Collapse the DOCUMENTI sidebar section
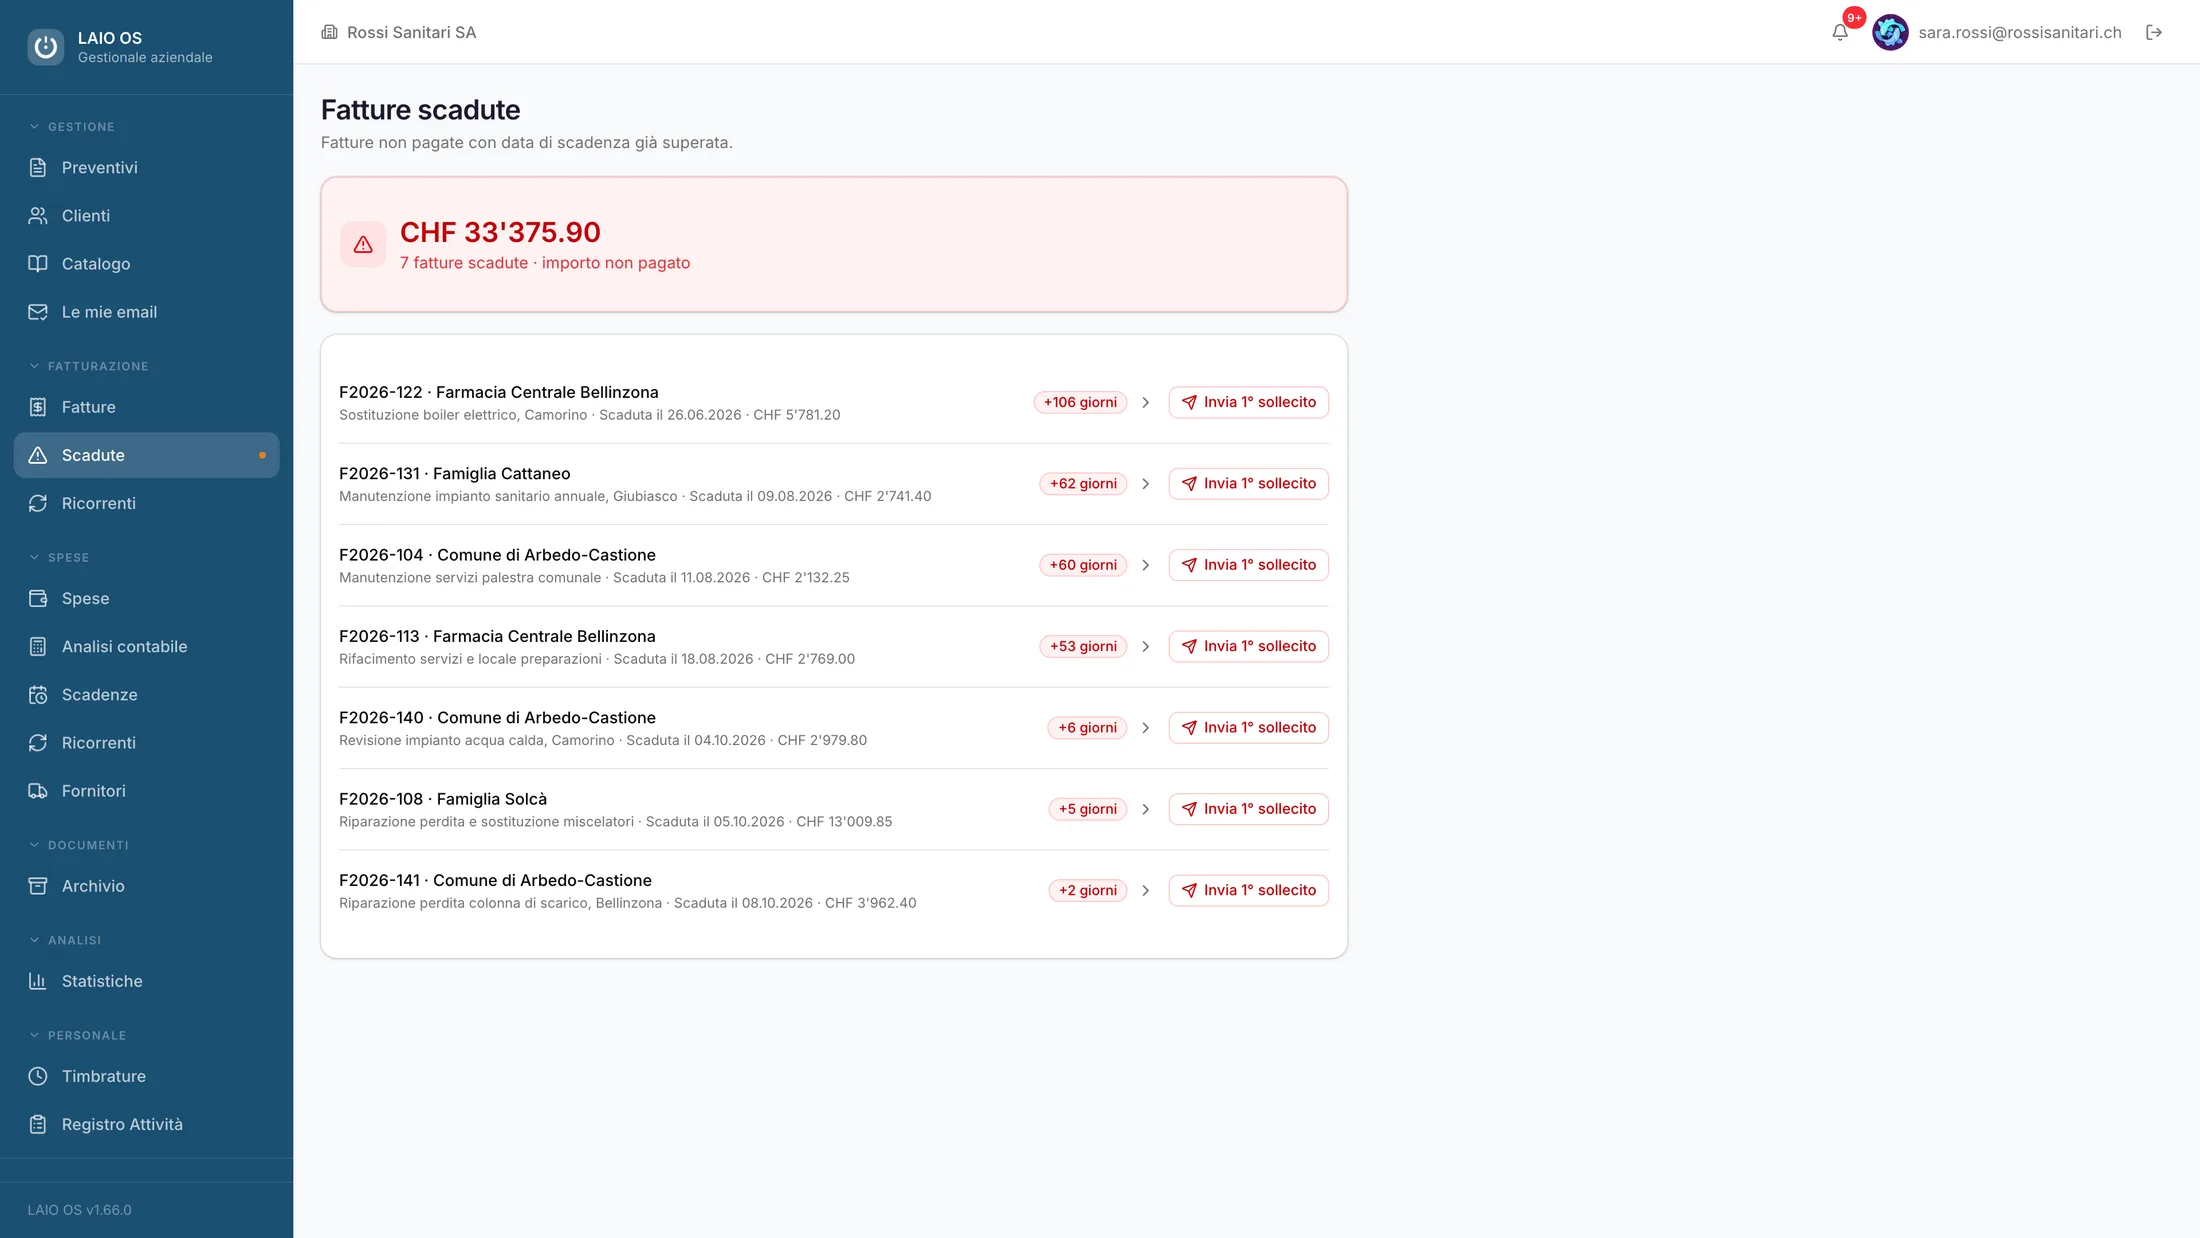The width and height of the screenshot is (2200, 1238). [79, 845]
